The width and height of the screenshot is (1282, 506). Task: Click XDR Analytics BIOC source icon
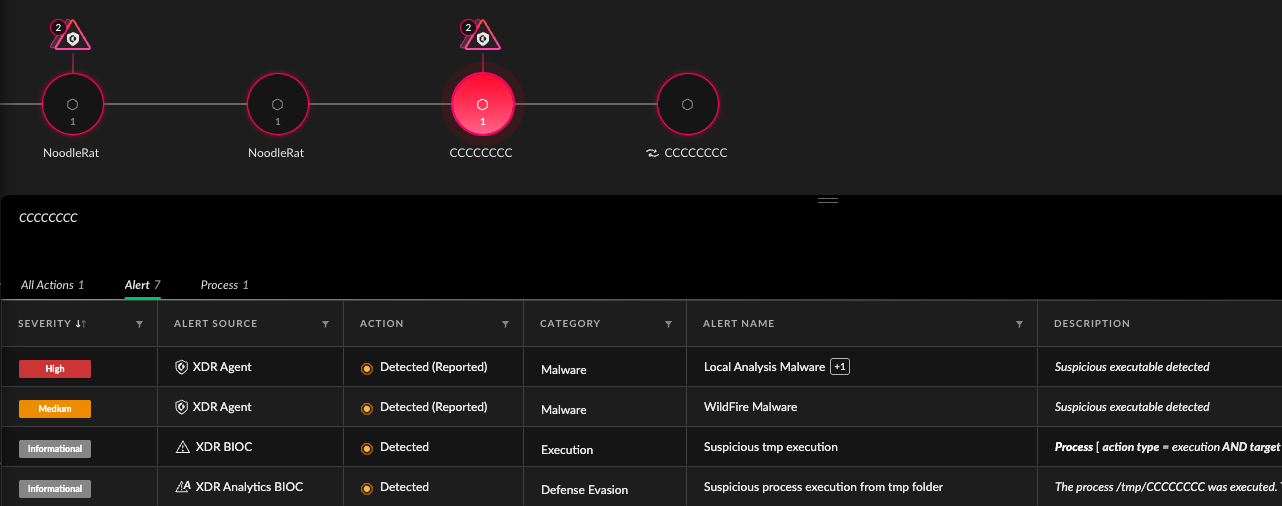click(182, 487)
